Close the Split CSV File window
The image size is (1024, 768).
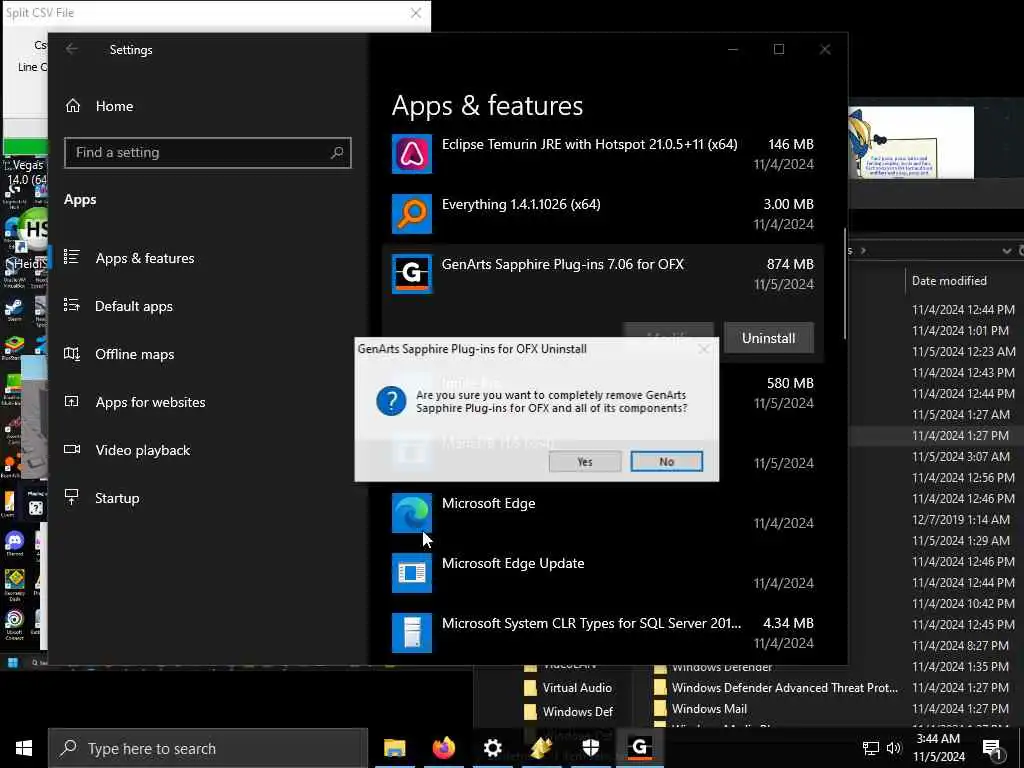415,12
